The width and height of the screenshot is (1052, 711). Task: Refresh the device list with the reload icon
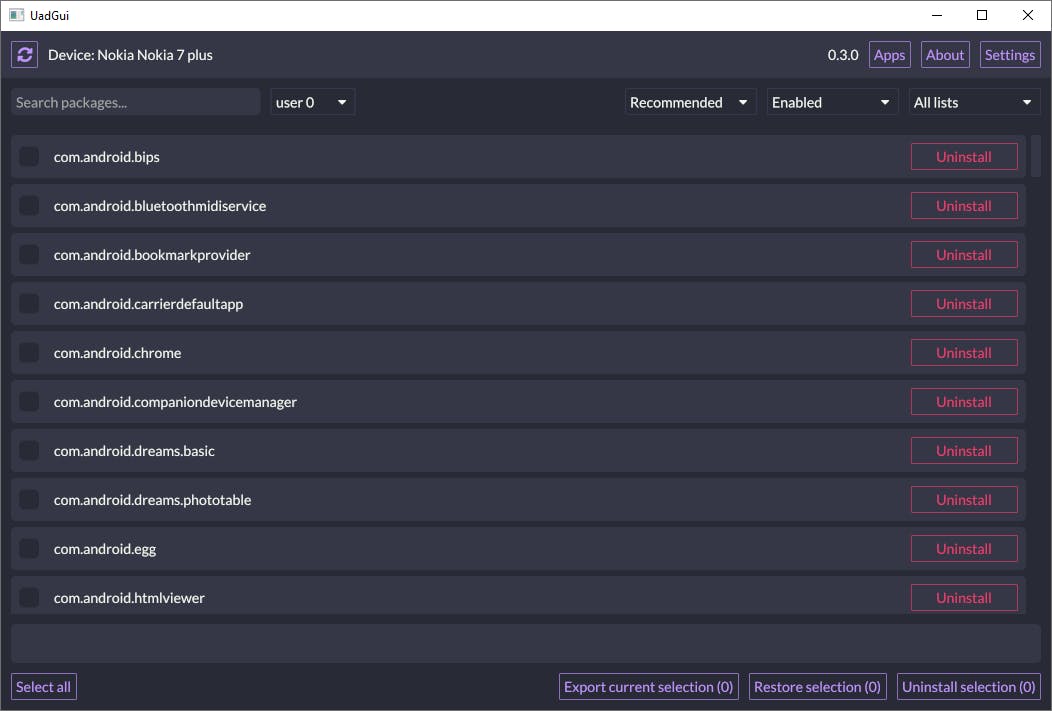point(25,55)
